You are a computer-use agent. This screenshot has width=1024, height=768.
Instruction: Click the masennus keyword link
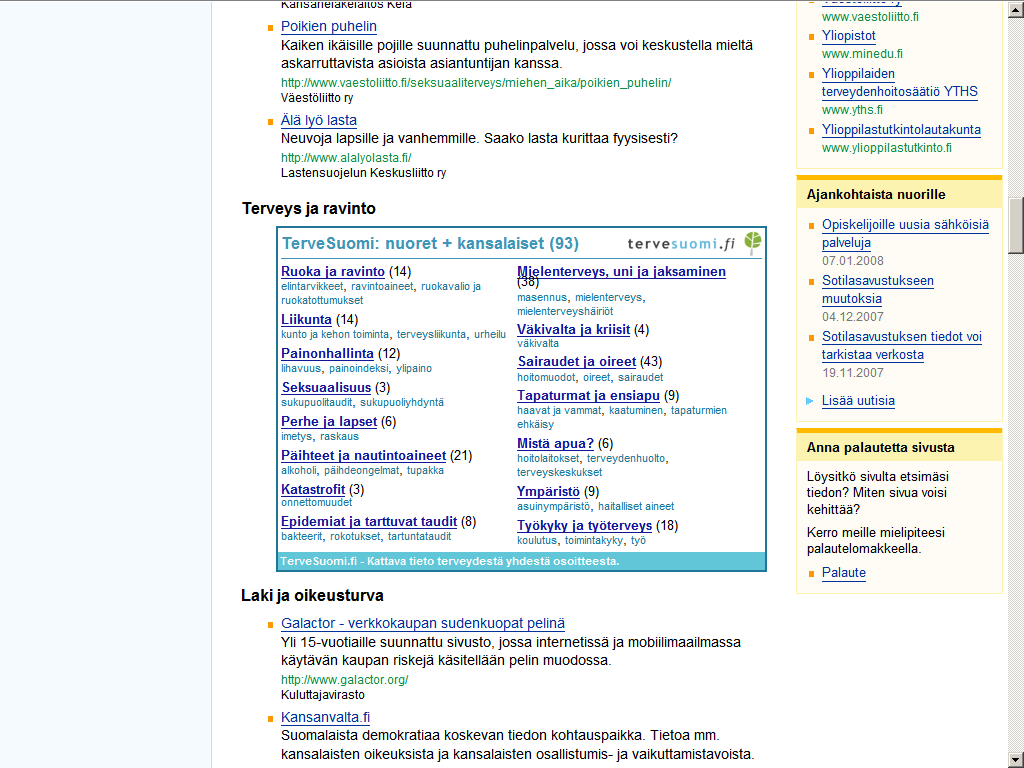pyautogui.click(x=542, y=298)
